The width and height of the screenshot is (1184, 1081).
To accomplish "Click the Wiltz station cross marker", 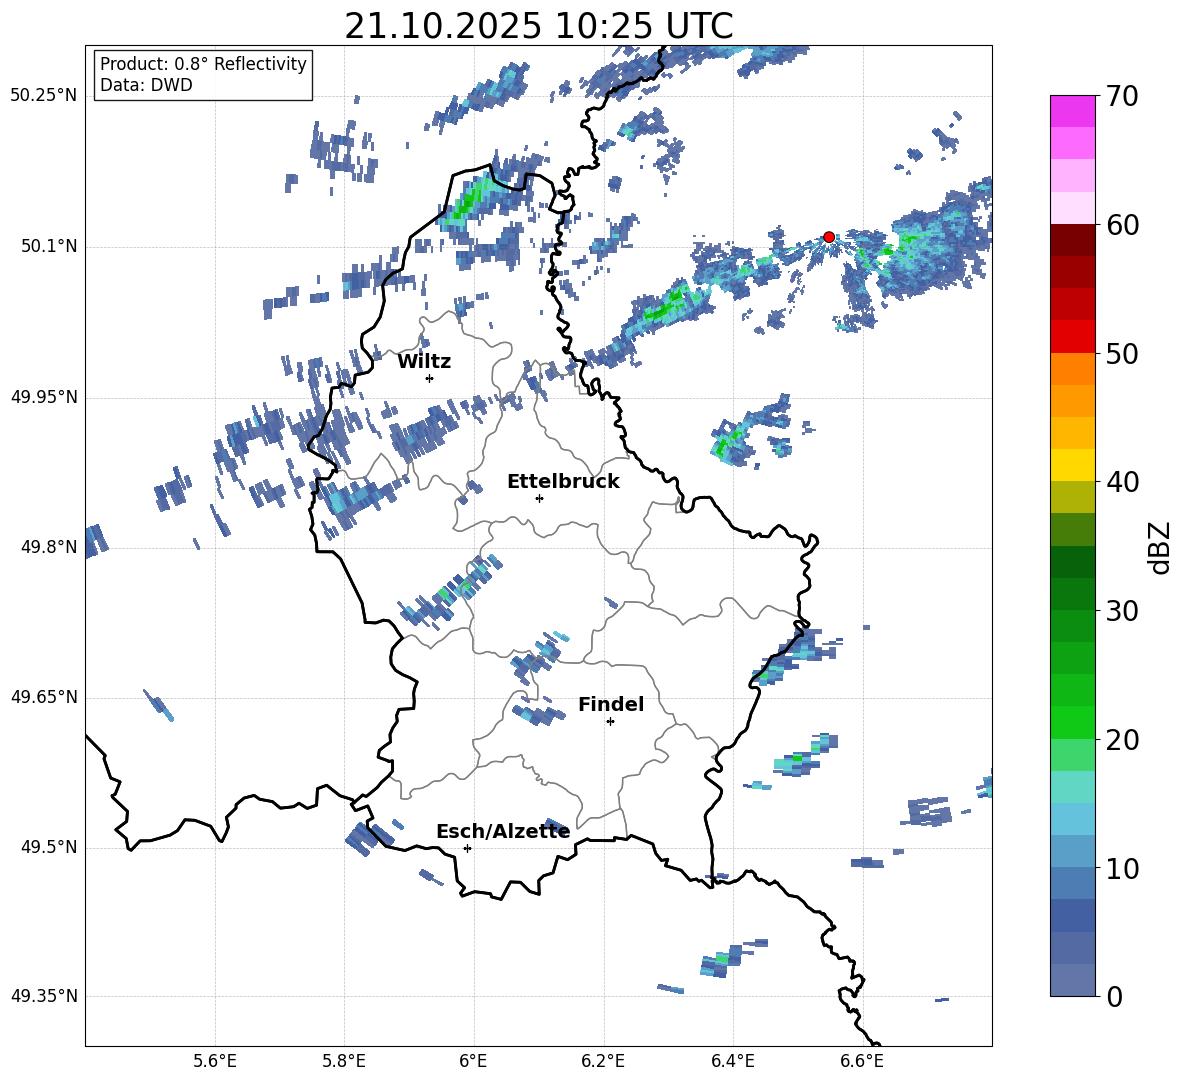I will pos(430,378).
